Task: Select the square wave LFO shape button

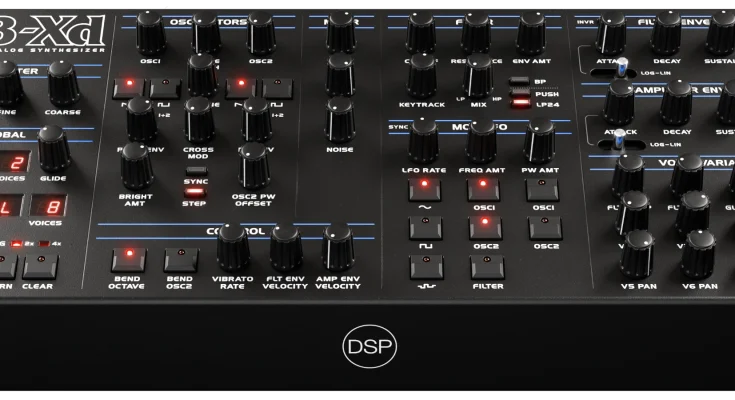Action: tap(424, 227)
